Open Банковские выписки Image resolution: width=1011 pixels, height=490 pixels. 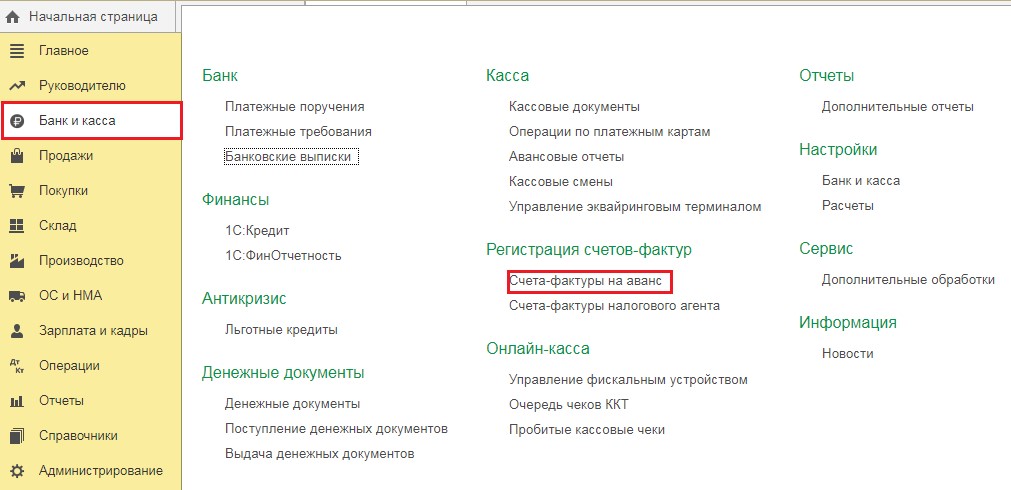(x=290, y=157)
